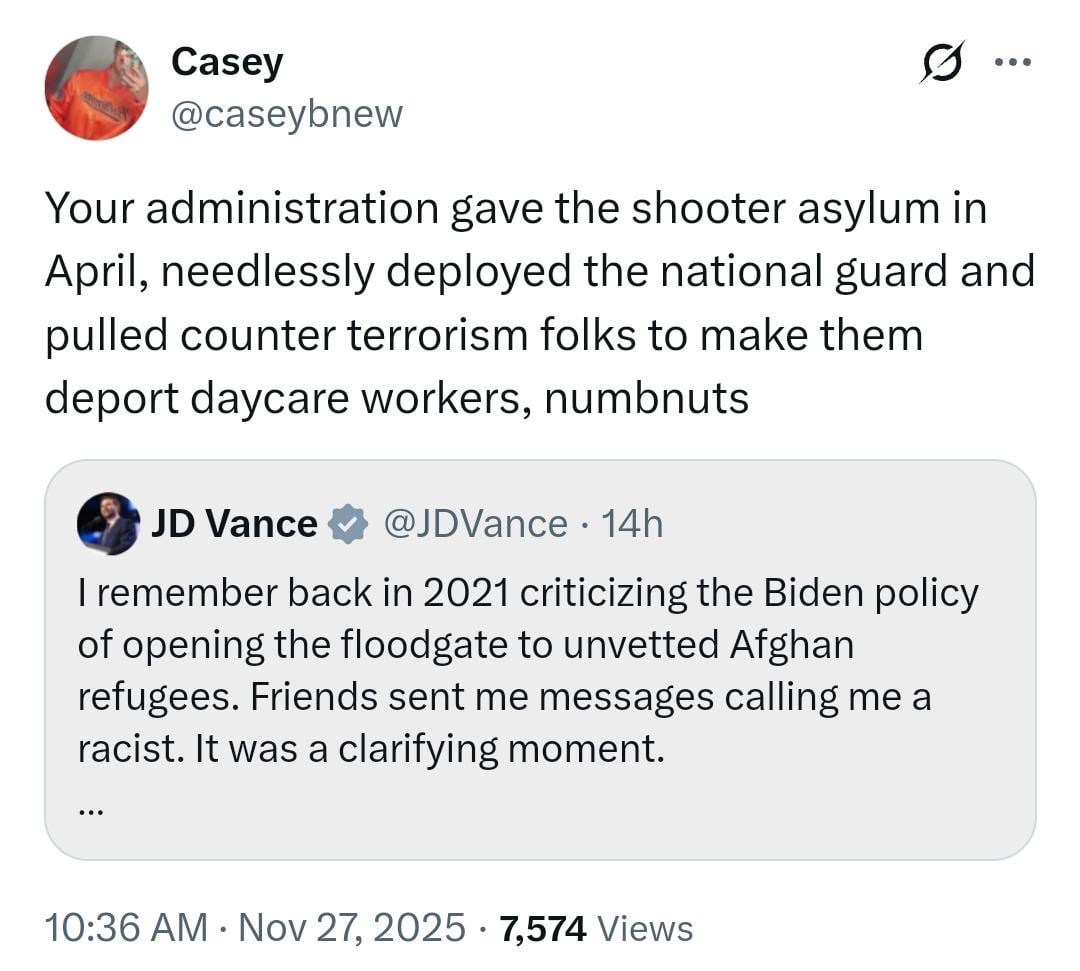
Task: Open the three-dot more options menu
Action: (1012, 62)
